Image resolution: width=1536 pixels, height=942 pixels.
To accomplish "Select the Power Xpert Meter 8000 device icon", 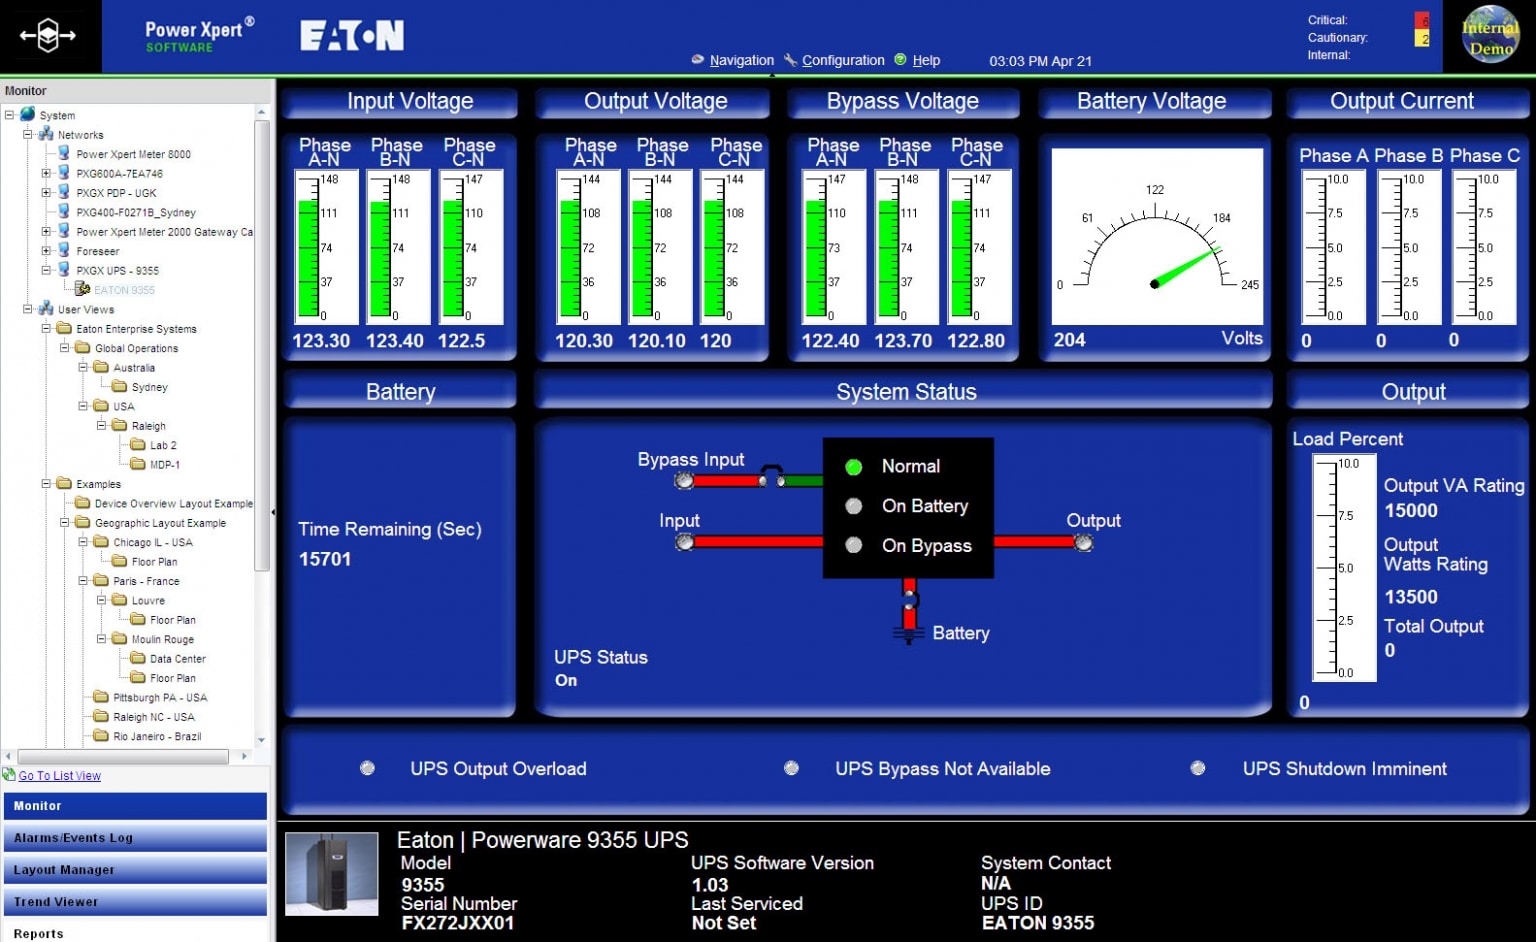I will point(63,154).
